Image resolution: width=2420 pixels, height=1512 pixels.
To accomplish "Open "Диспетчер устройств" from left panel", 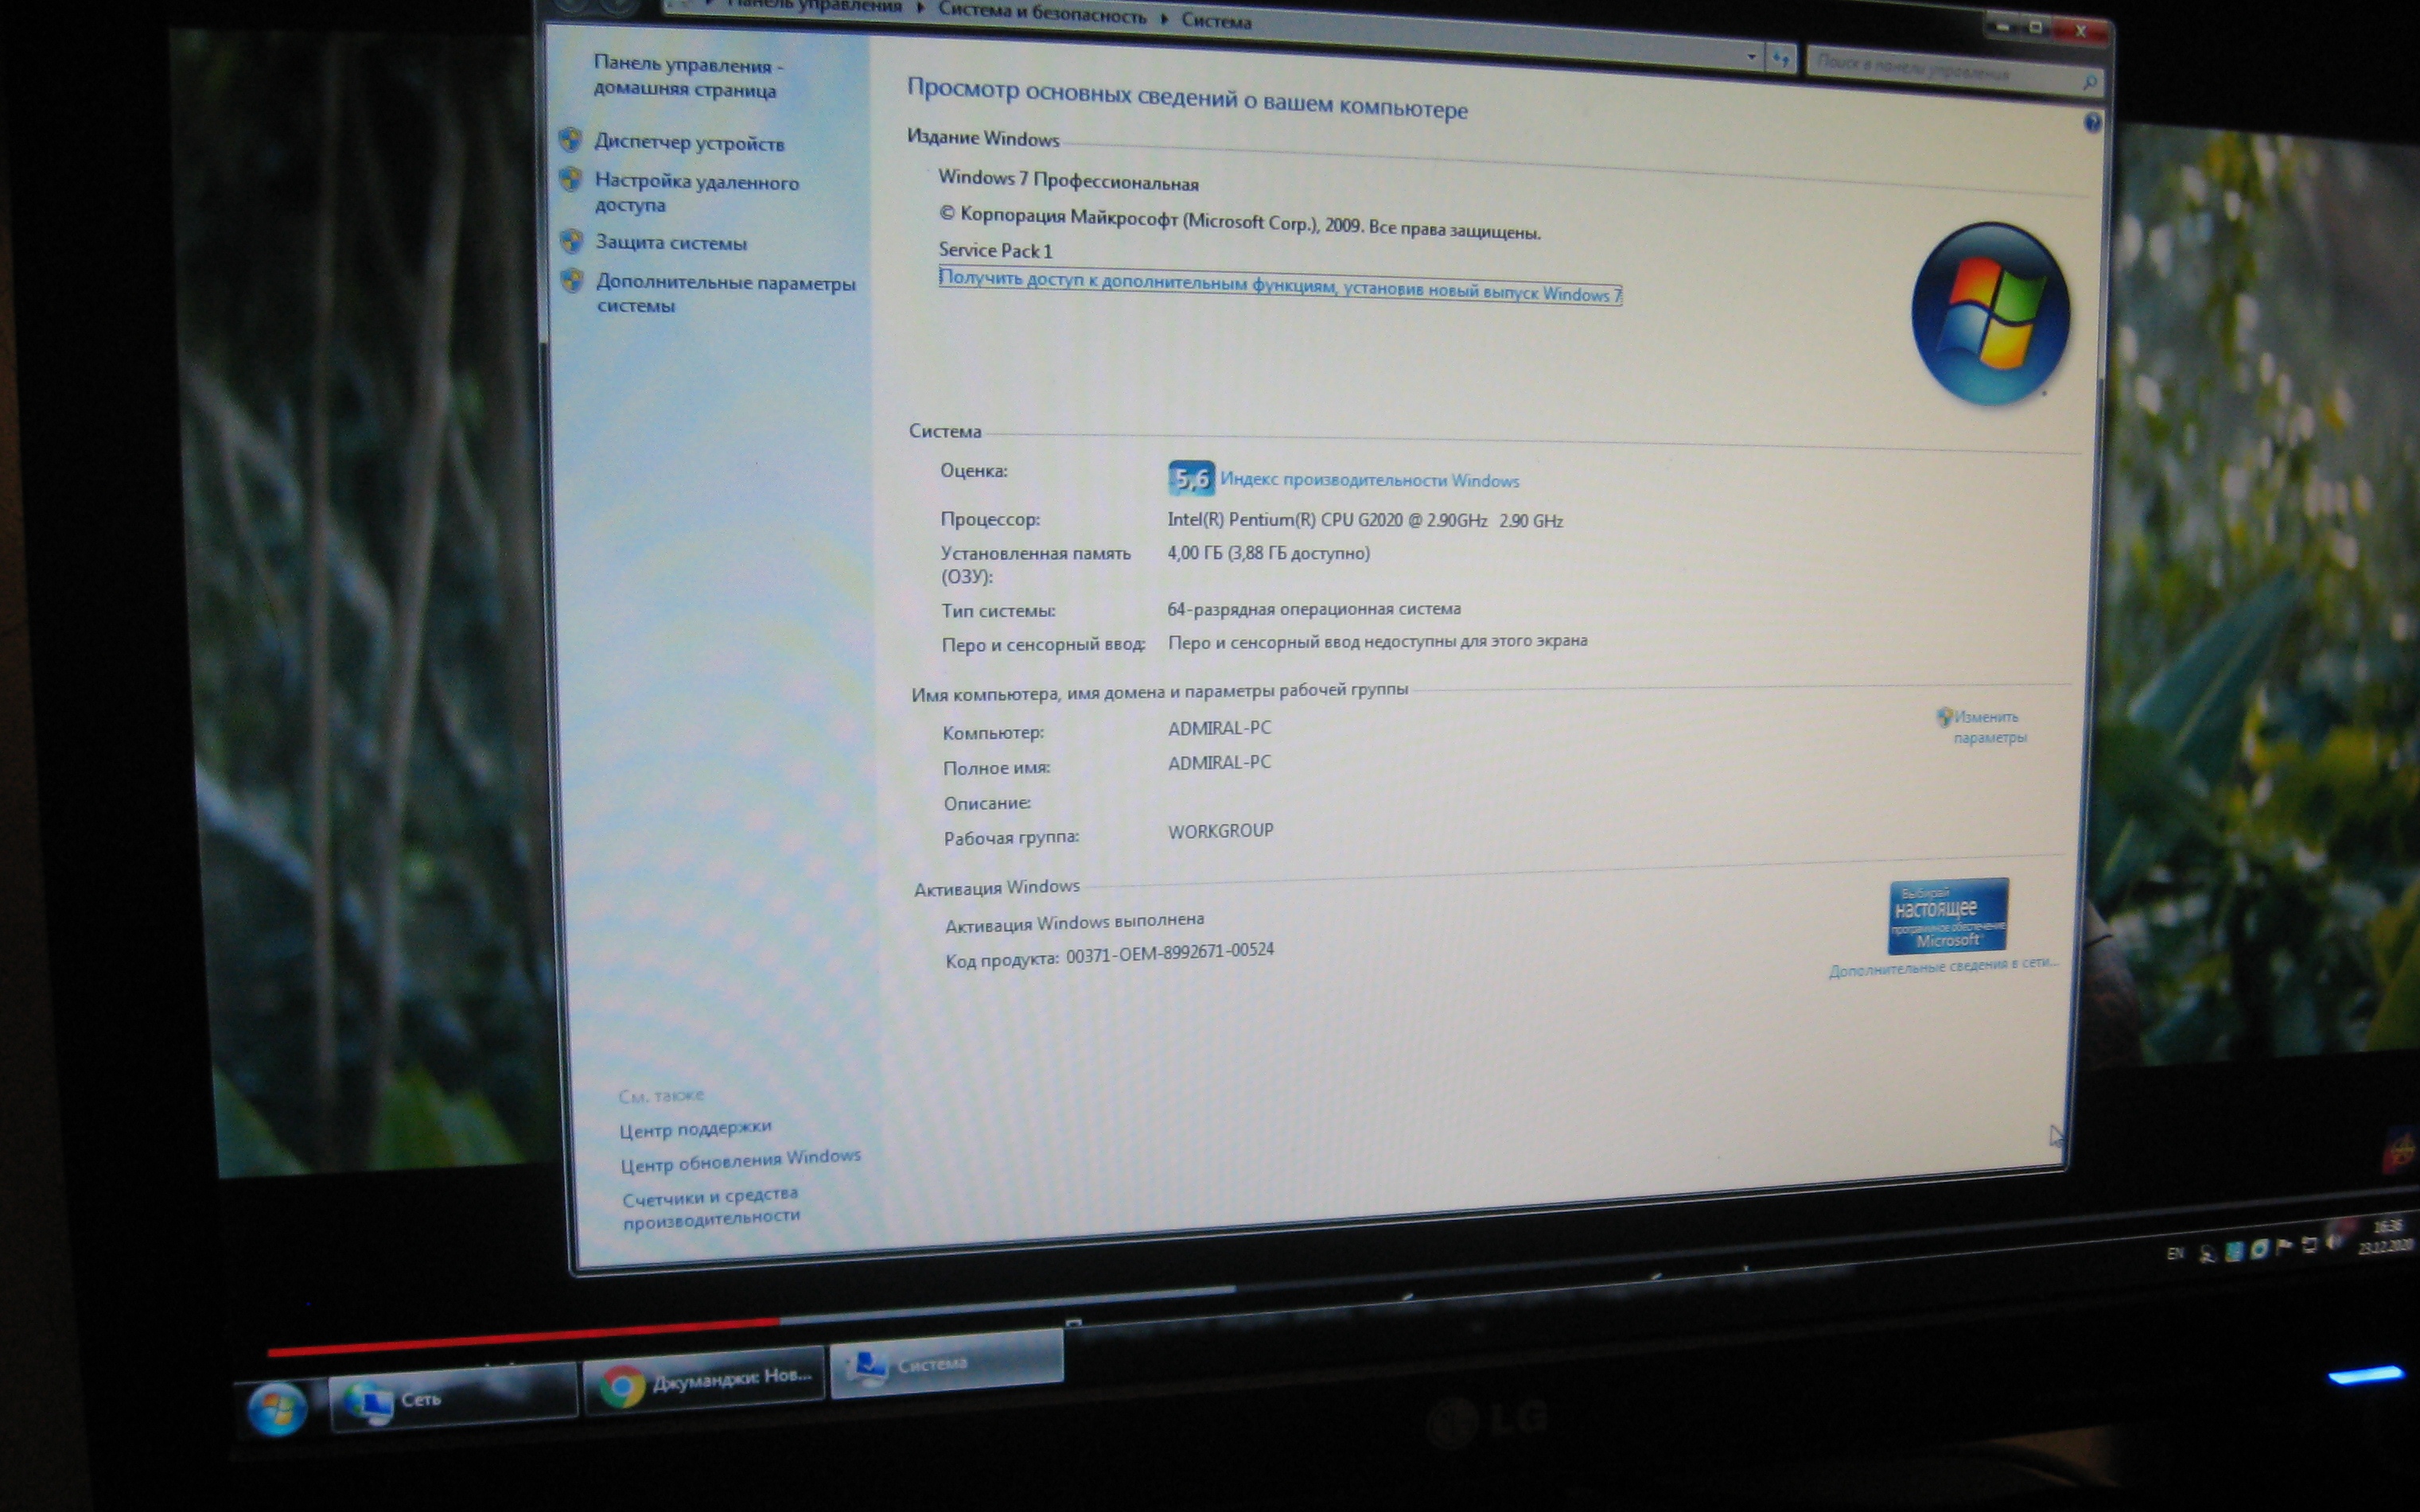I will (689, 143).
